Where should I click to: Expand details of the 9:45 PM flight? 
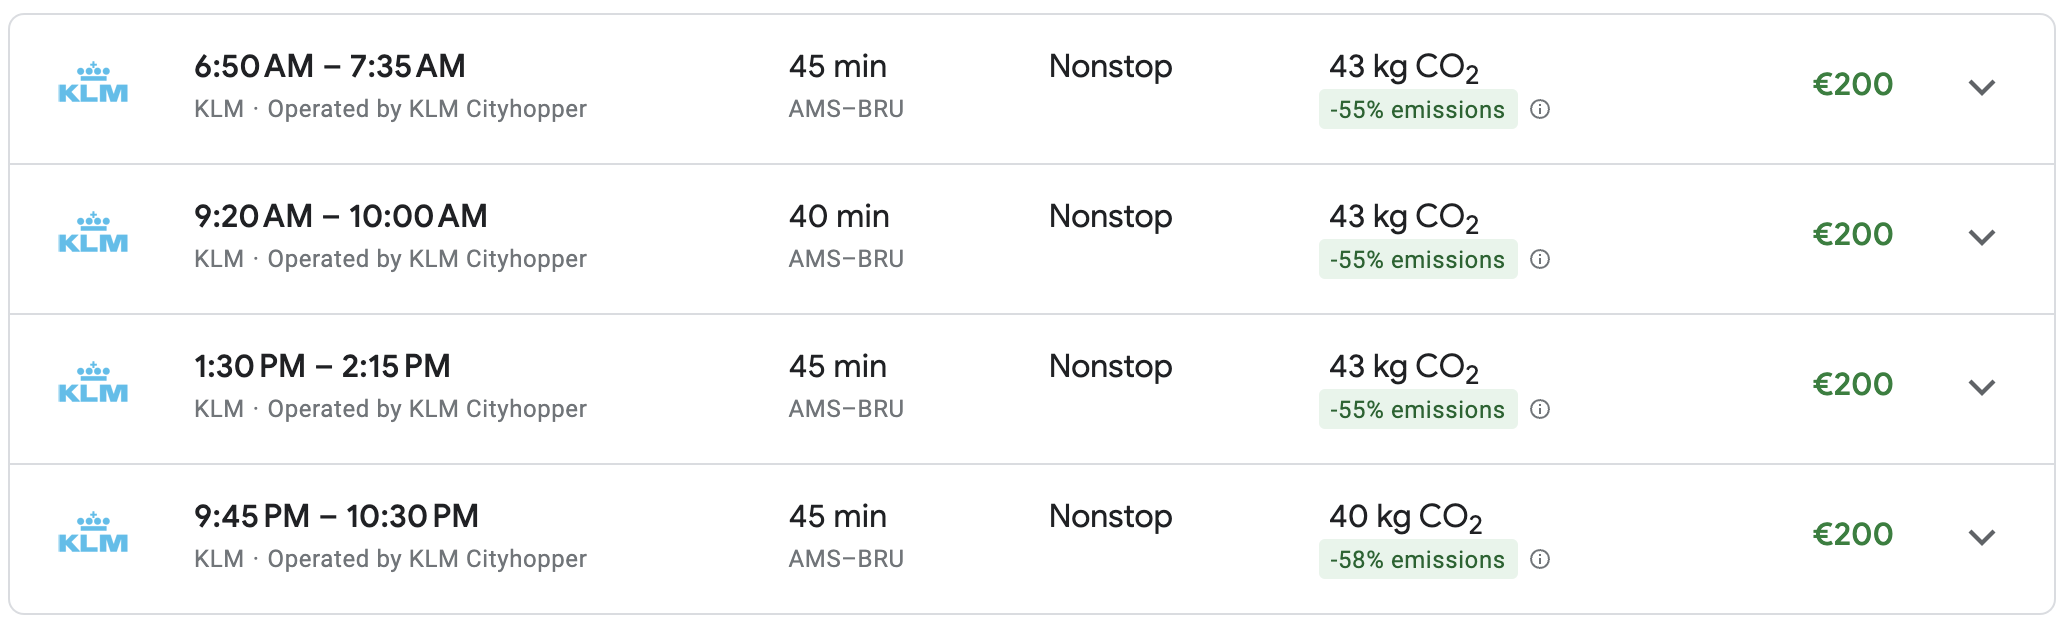point(1981,538)
